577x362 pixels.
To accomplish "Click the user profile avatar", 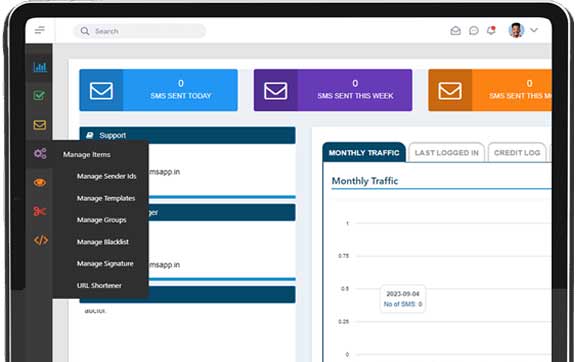I will pyautogui.click(x=516, y=30).
